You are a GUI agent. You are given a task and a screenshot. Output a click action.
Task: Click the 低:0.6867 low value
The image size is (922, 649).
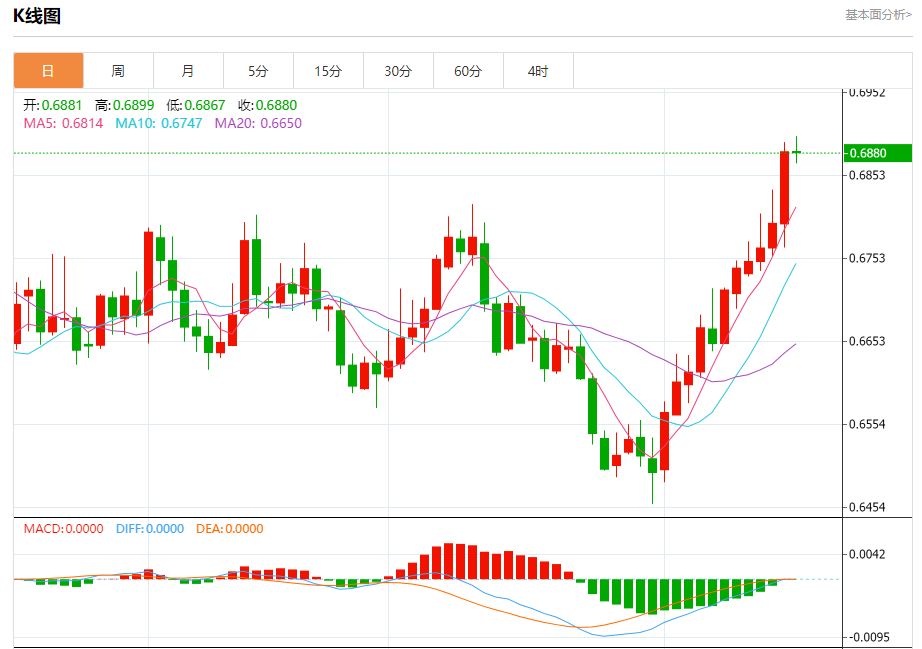(196, 105)
